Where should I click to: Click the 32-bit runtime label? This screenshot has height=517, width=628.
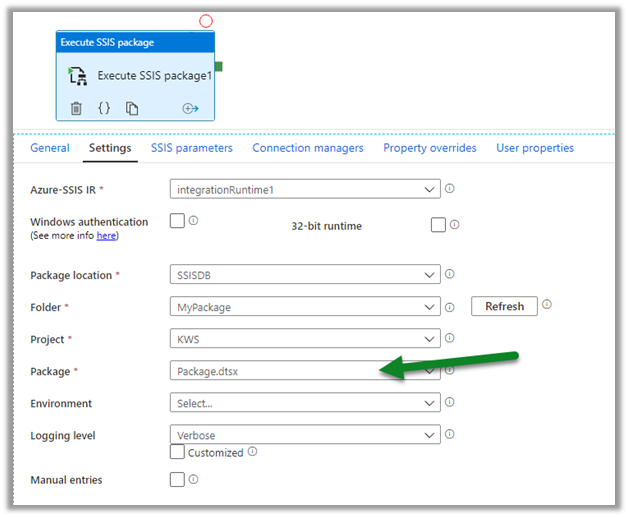coord(326,226)
